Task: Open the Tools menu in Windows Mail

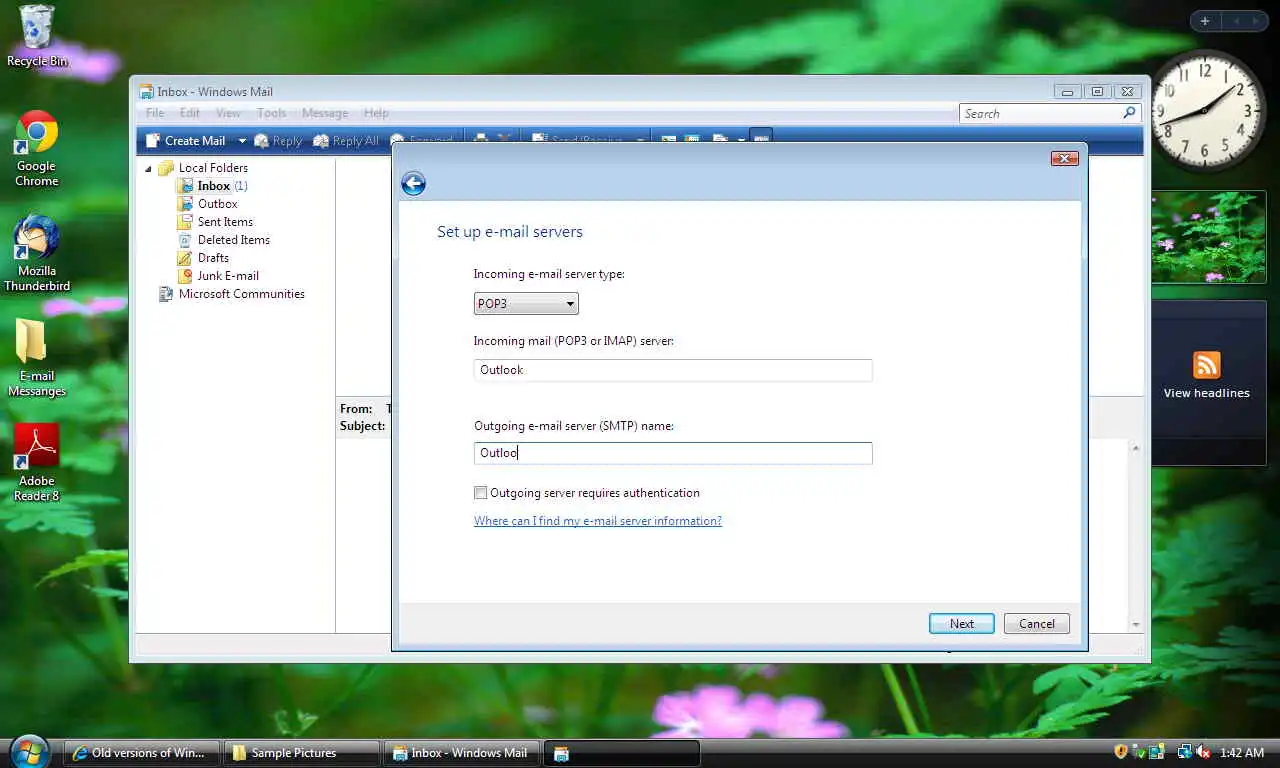Action: (271, 113)
